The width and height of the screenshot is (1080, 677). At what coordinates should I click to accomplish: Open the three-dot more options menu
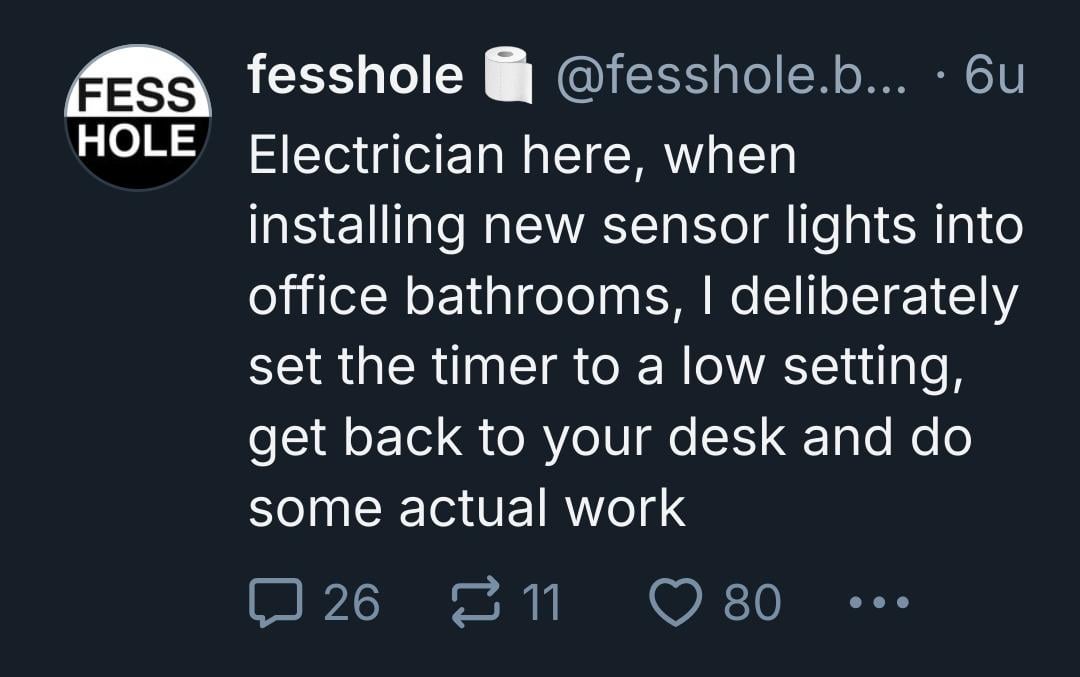(879, 603)
